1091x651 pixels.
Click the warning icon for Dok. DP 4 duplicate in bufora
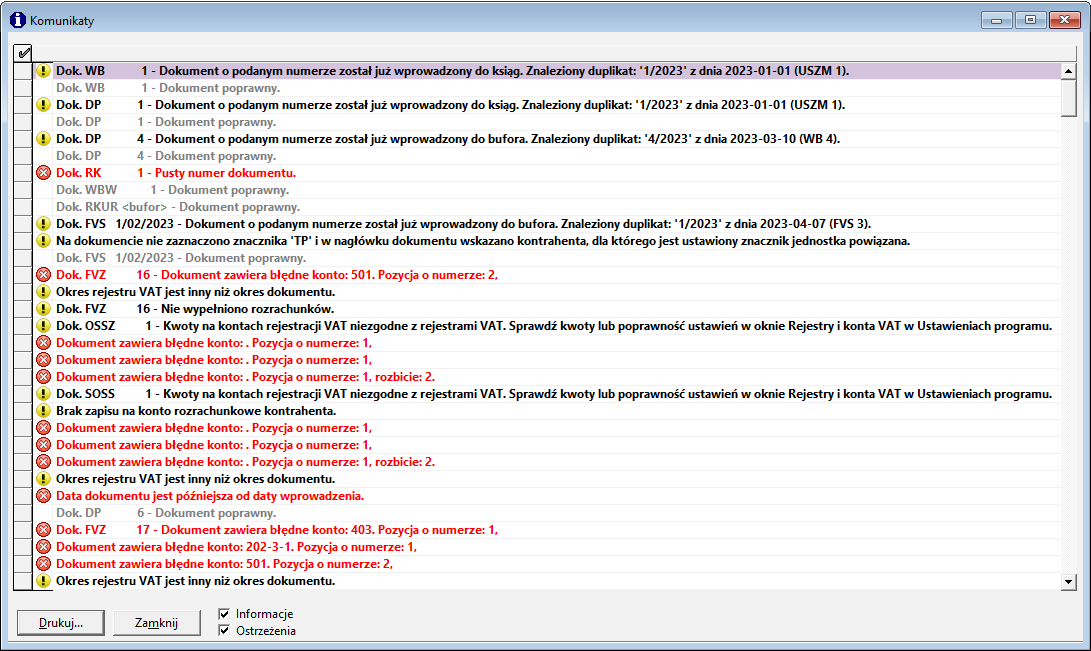[x=43, y=139]
